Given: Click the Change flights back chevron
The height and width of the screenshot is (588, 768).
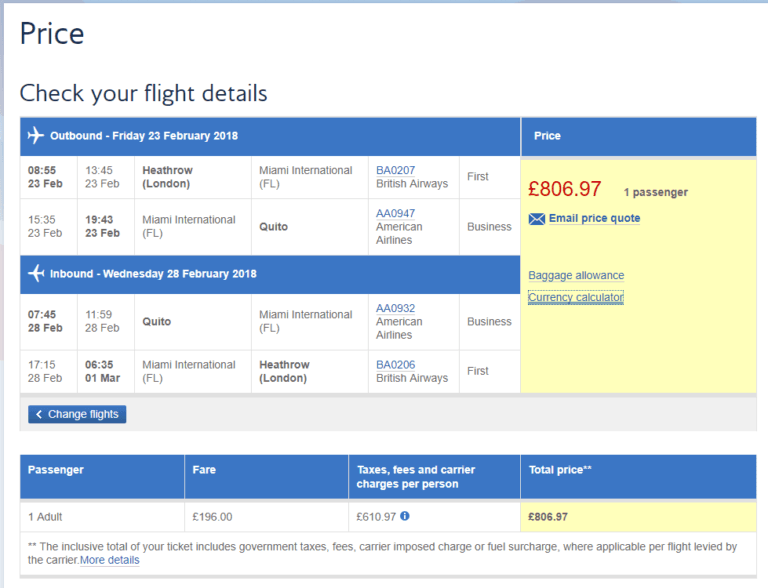Looking at the screenshot, I should (x=39, y=414).
